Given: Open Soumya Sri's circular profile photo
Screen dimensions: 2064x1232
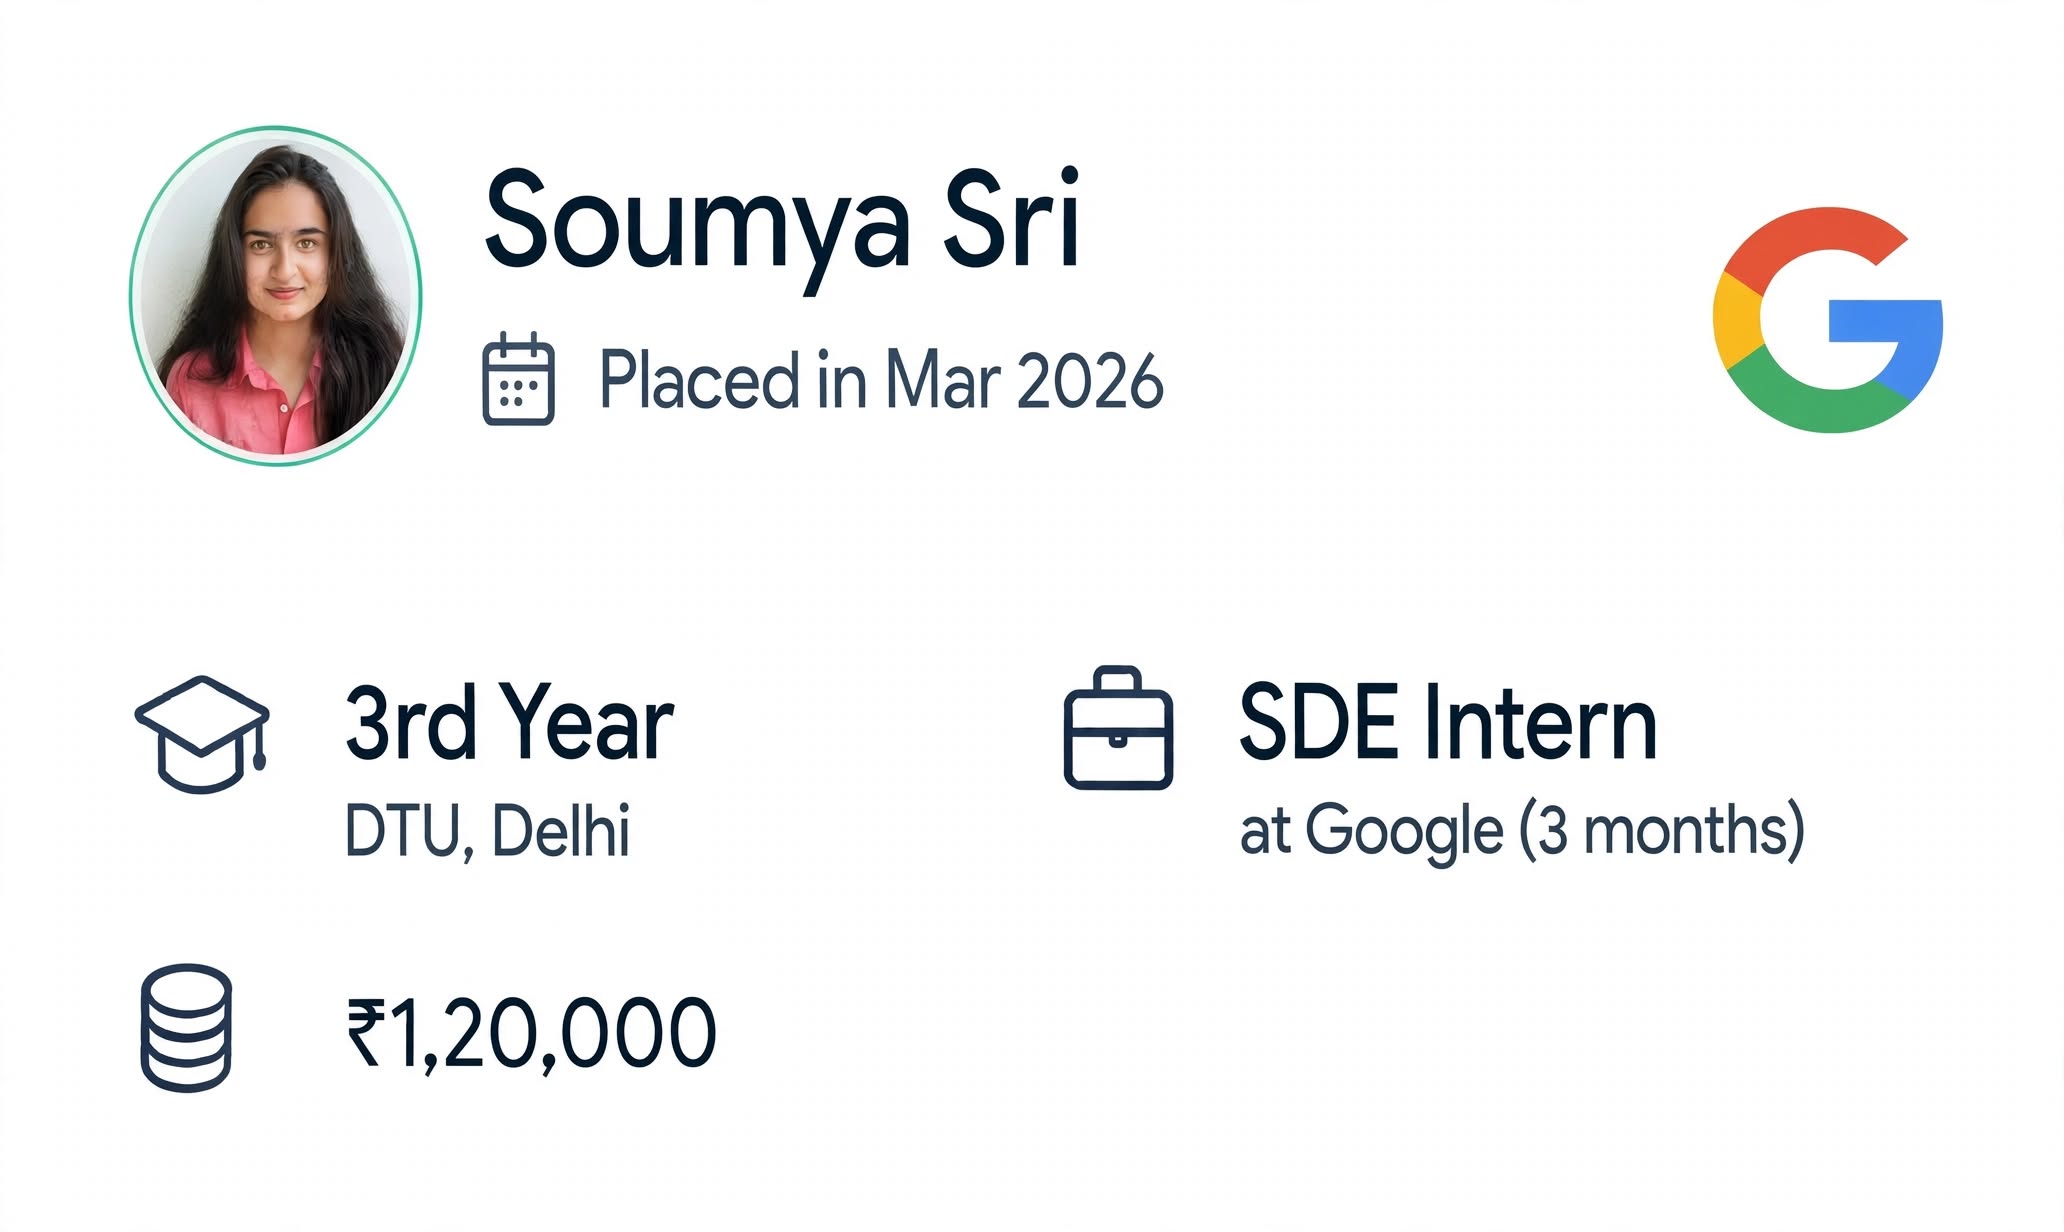Looking at the screenshot, I should click(275, 296).
